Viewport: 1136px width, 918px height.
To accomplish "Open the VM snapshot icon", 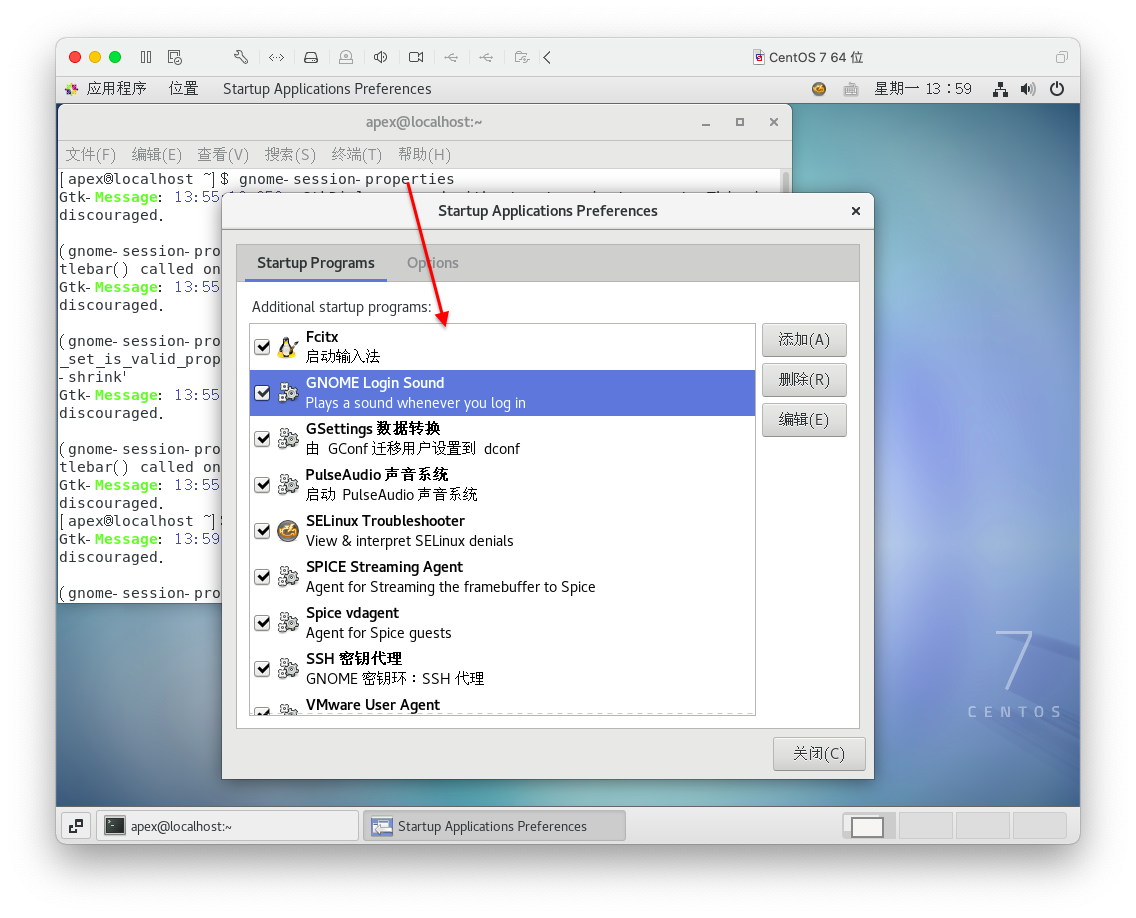I will click(175, 57).
